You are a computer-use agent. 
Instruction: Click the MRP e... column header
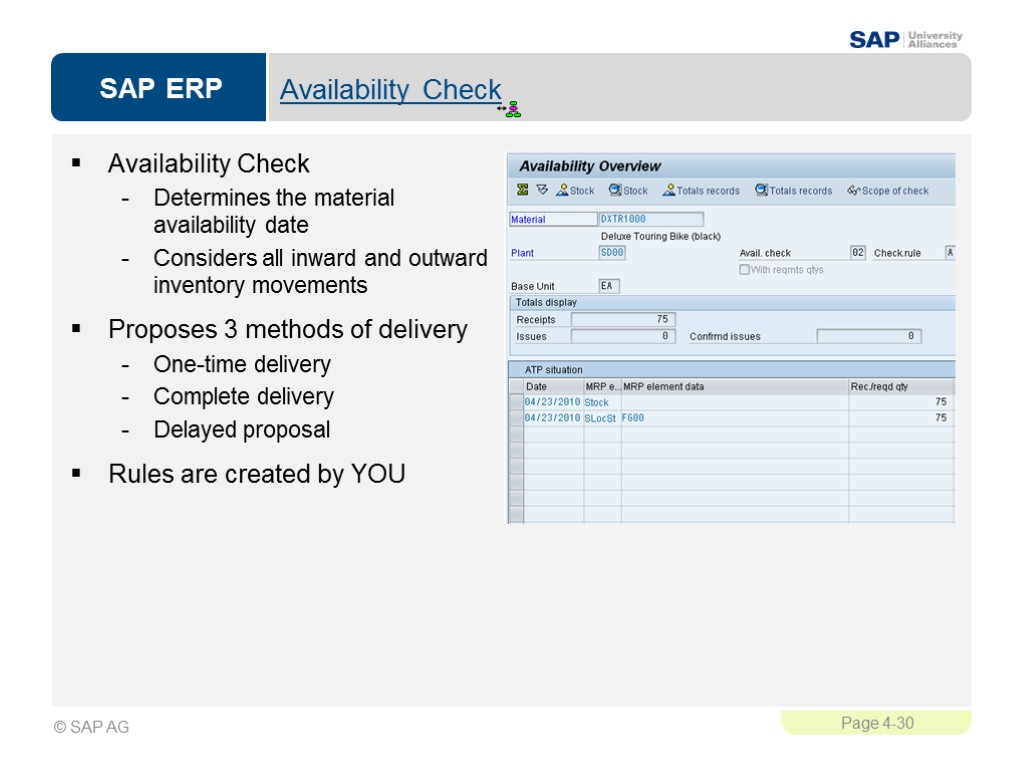[x=602, y=387]
